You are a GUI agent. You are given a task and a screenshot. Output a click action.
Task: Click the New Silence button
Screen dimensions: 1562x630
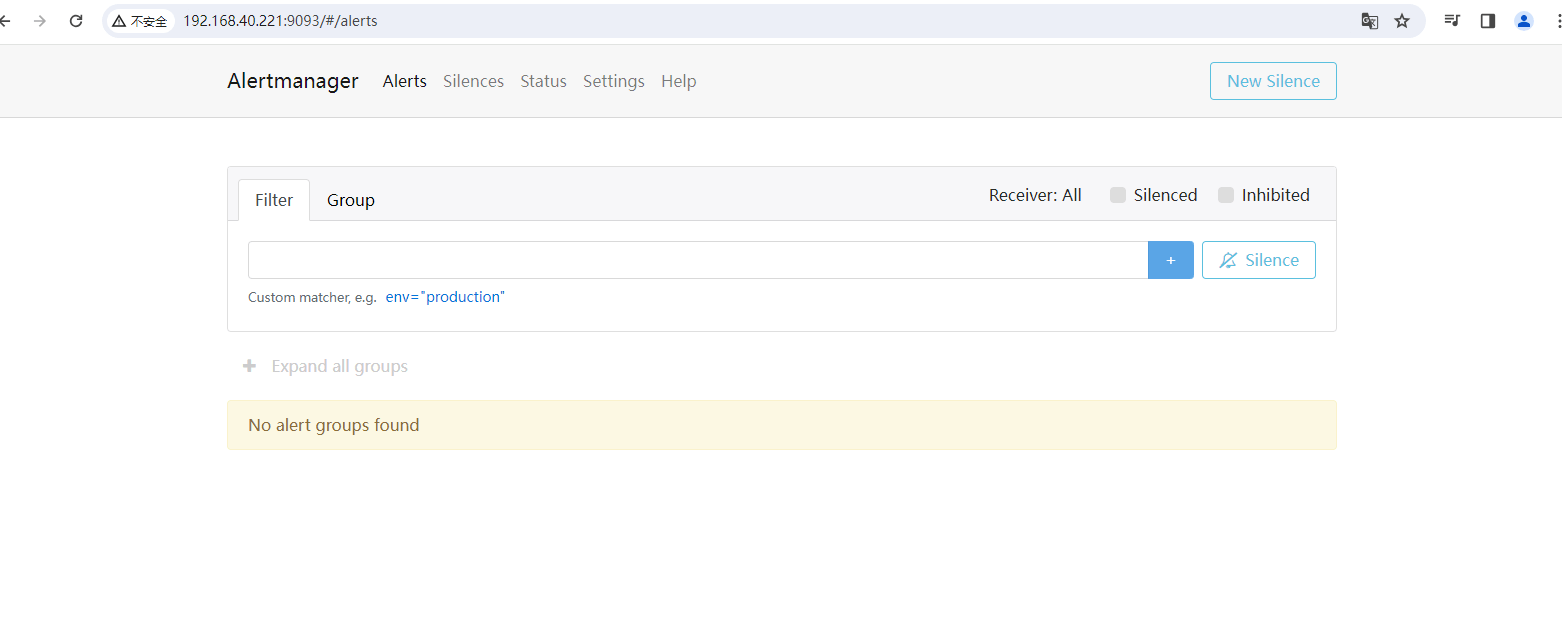click(x=1273, y=81)
